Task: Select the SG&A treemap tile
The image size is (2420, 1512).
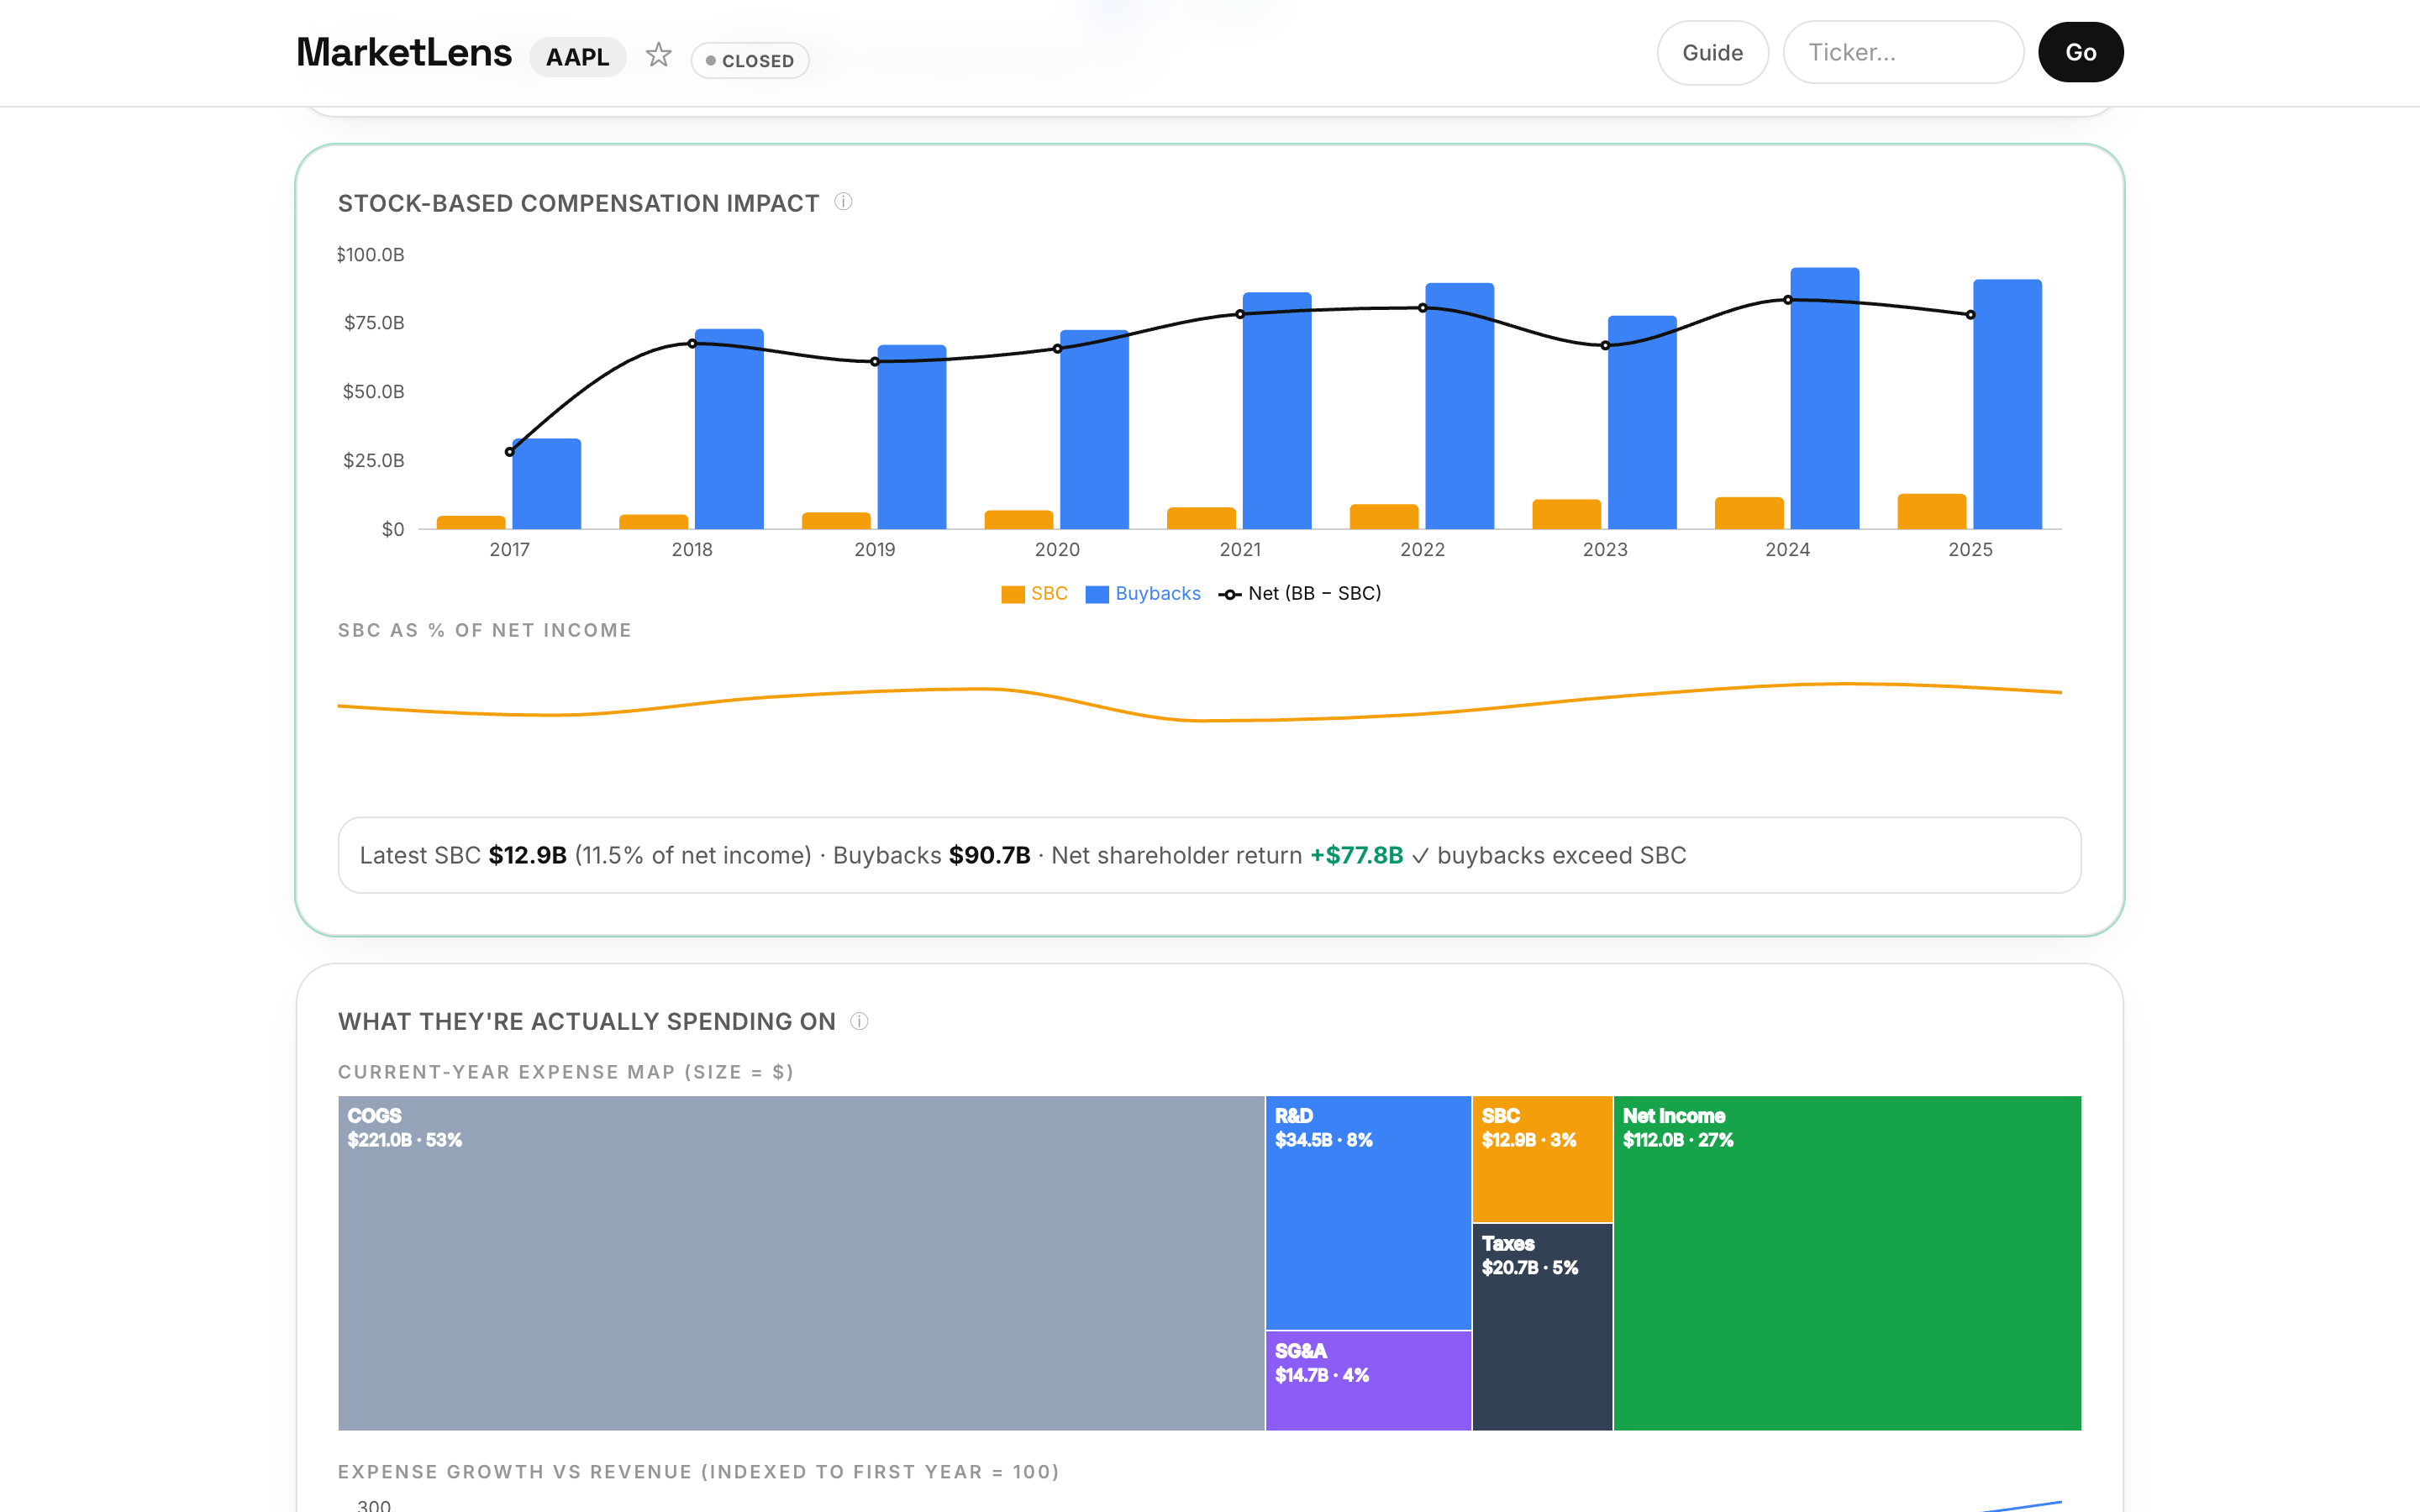Action: coord(1368,1381)
